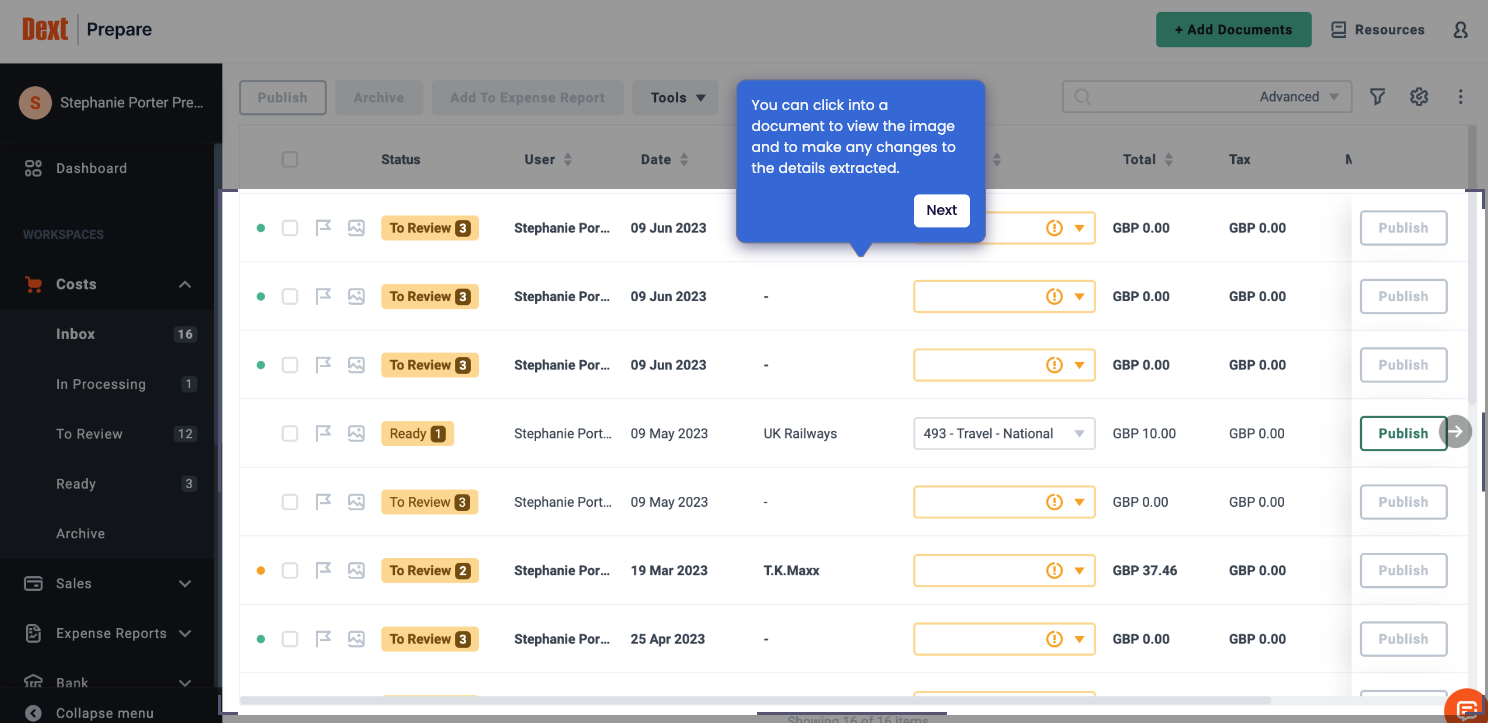
Task: Open the filter icon beside the search bar
Action: (1377, 96)
